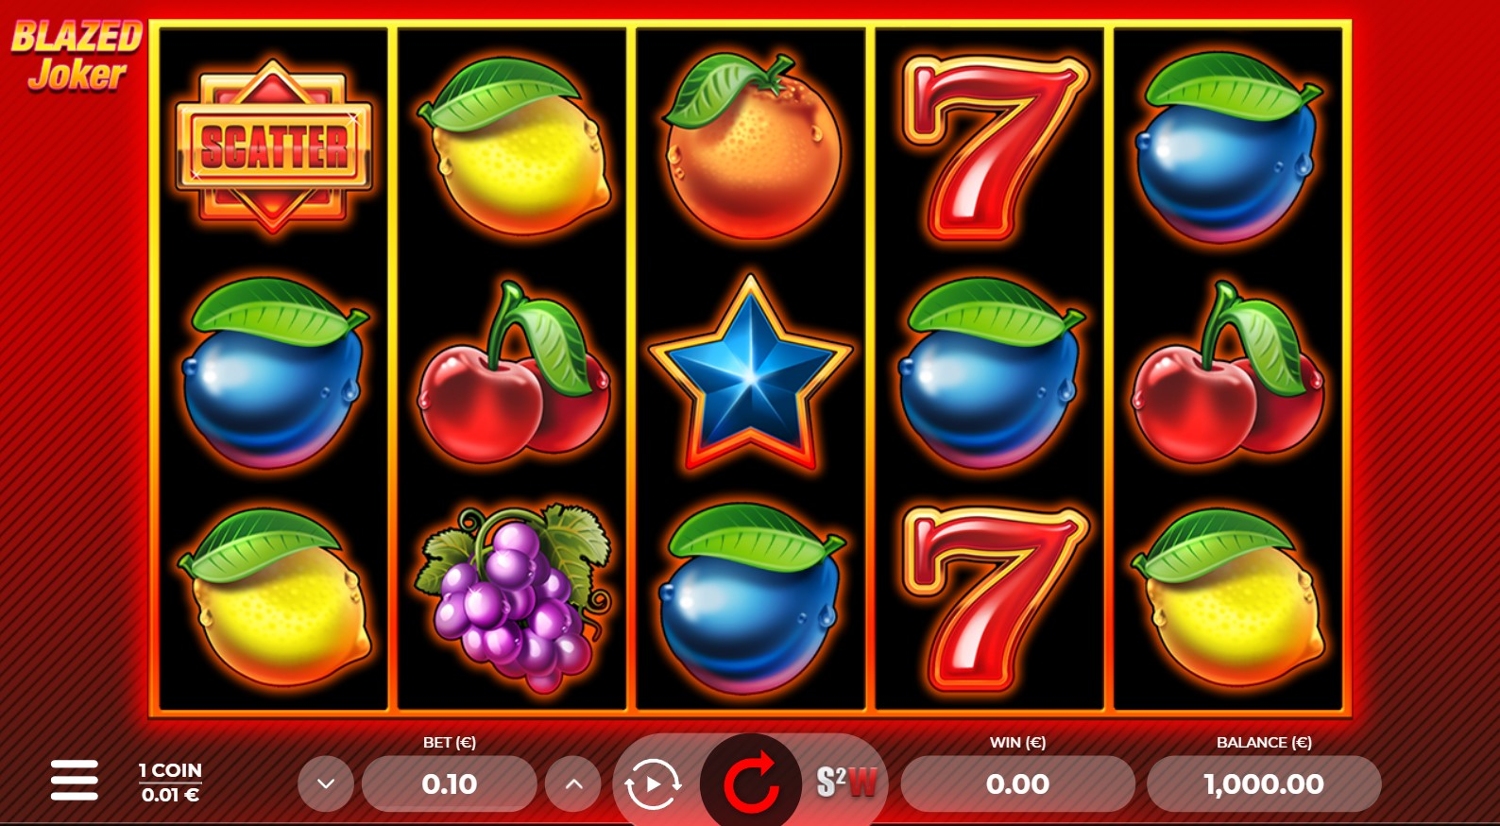The image size is (1500, 826).
Task: Click the Scatter symbol on first reel
Action: pos(273,146)
